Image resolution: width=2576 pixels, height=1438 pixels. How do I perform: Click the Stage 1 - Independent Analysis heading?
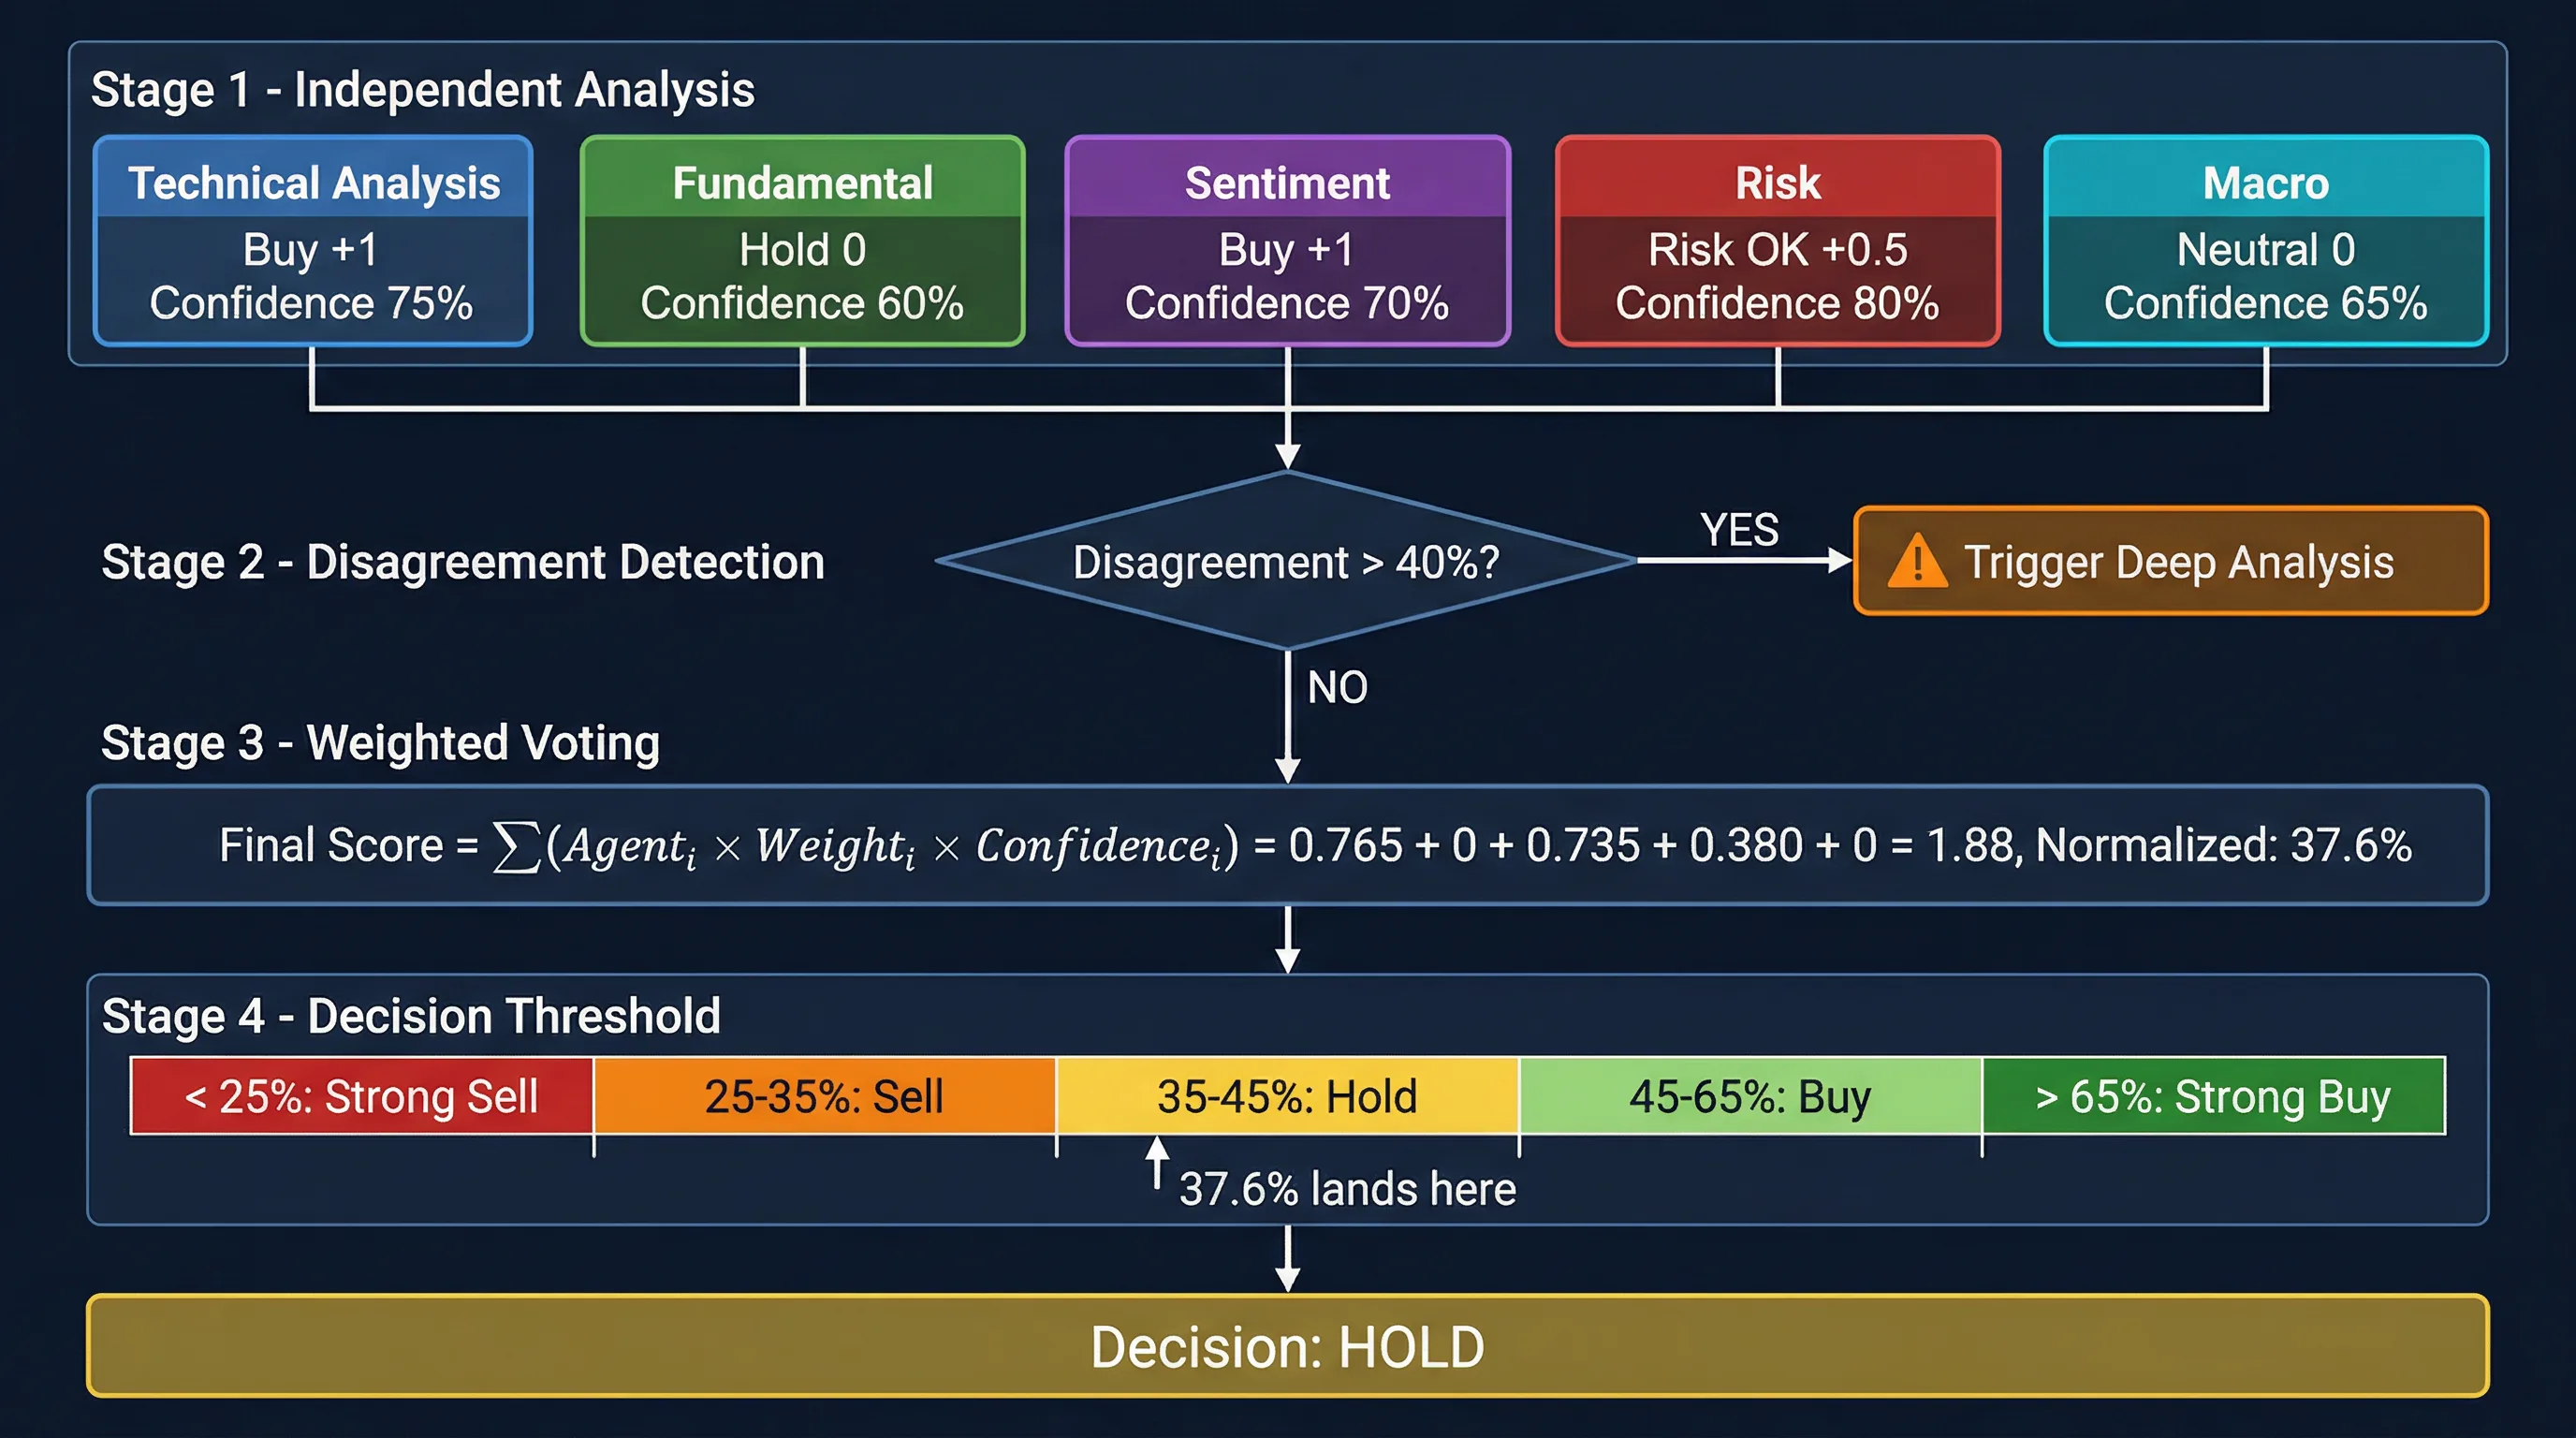423,90
